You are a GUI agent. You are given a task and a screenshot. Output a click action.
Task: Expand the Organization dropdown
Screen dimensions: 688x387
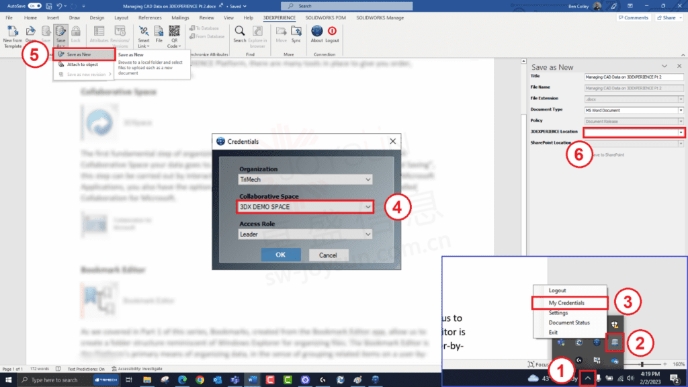305,179
